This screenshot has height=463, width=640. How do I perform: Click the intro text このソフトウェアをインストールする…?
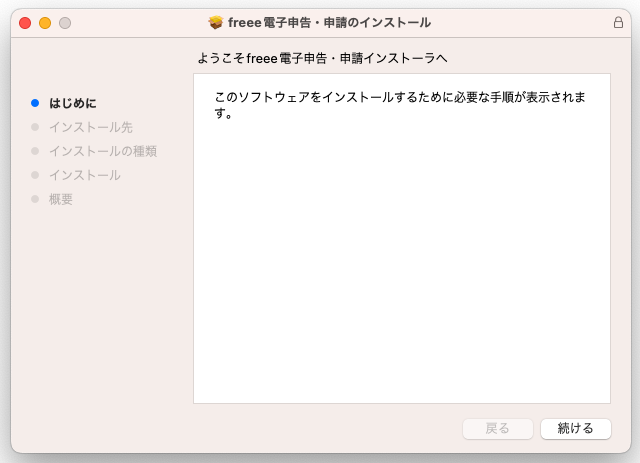click(400, 105)
